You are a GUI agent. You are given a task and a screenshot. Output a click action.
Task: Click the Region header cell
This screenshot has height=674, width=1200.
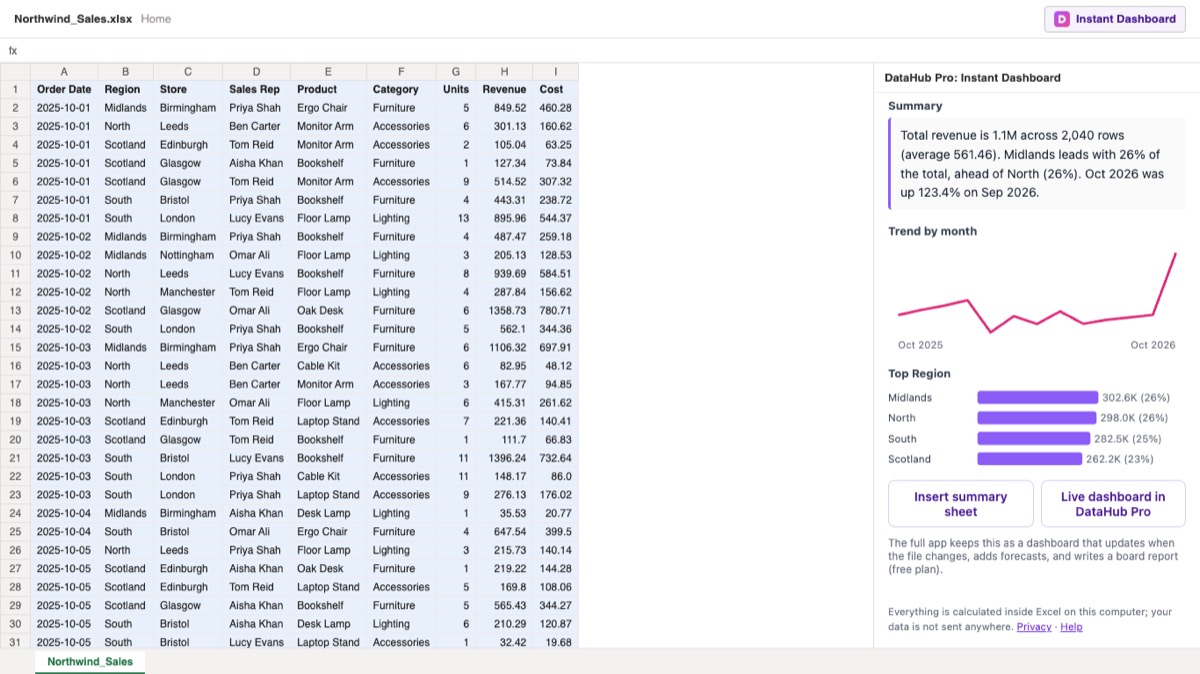pyautogui.click(x=125, y=89)
